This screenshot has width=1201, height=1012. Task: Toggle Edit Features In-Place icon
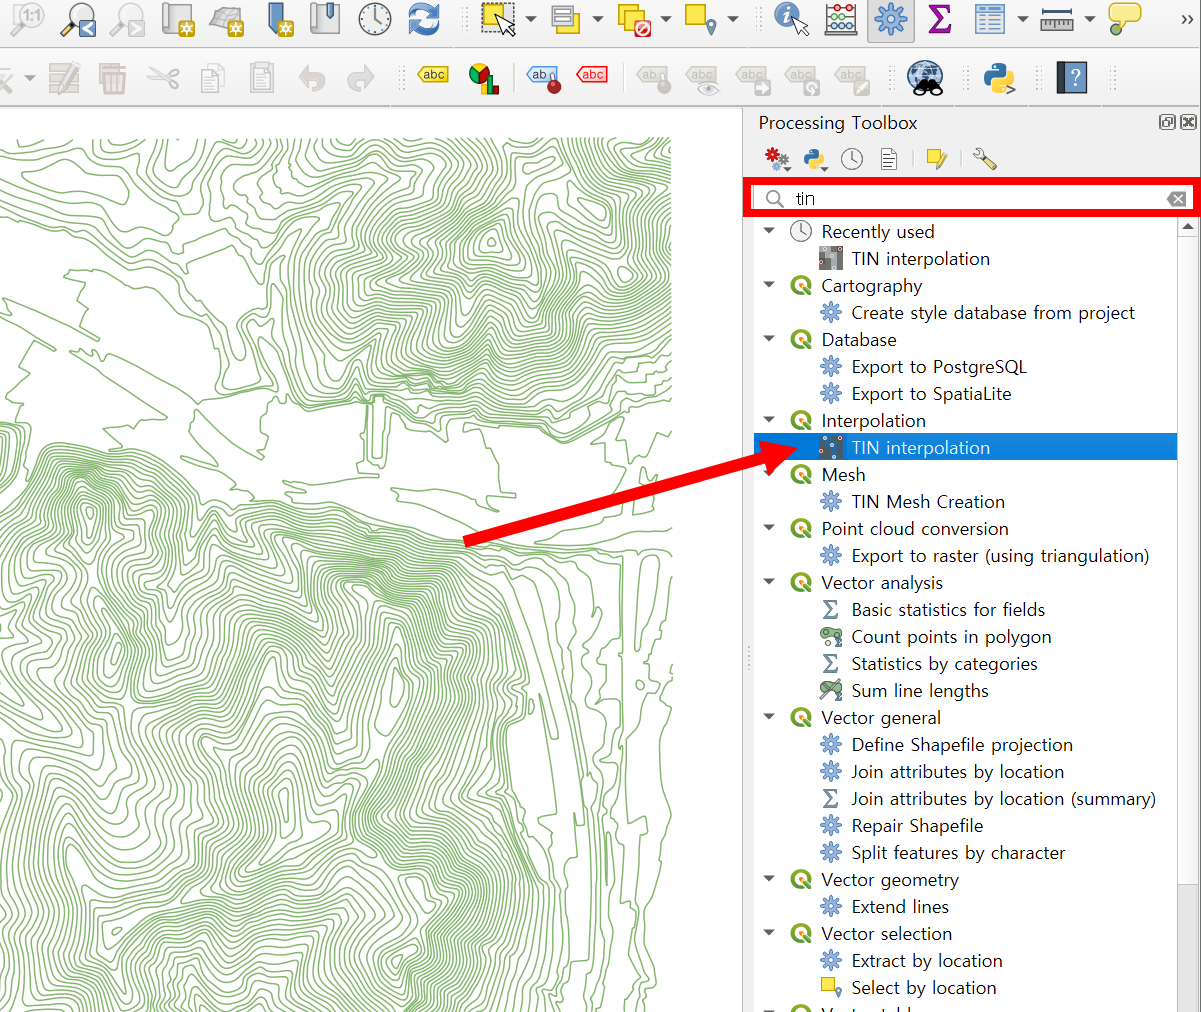936,159
